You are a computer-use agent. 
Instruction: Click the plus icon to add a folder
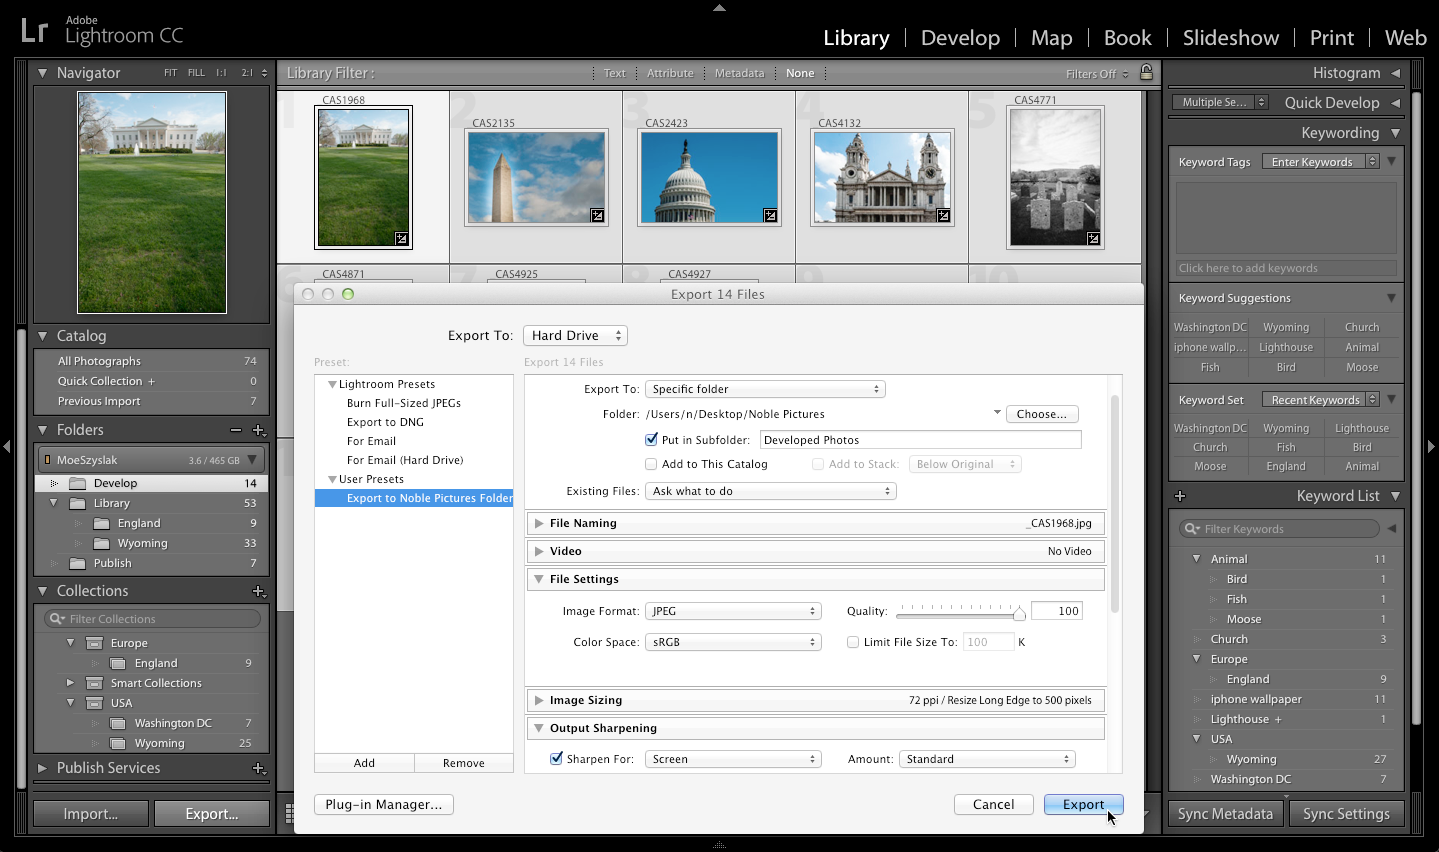(258, 430)
